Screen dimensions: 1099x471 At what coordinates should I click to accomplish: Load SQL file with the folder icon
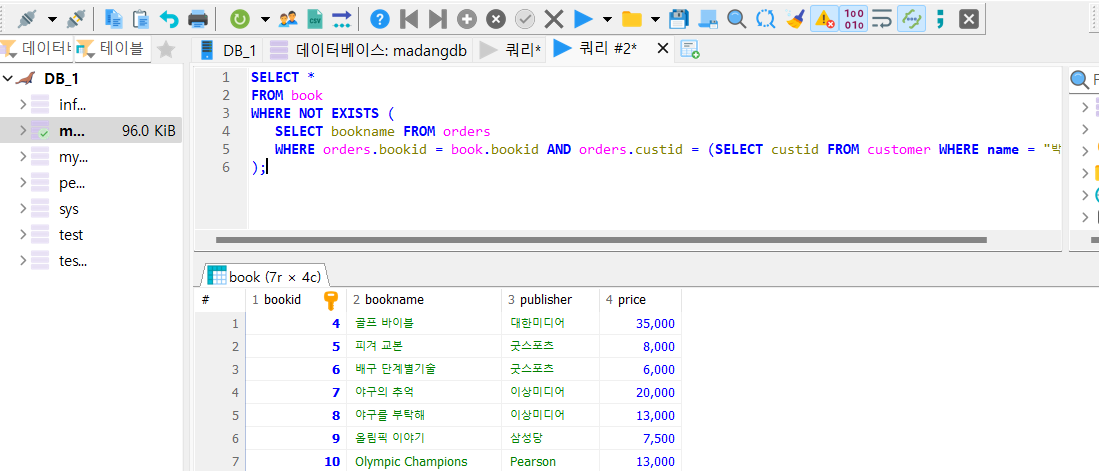(632, 19)
